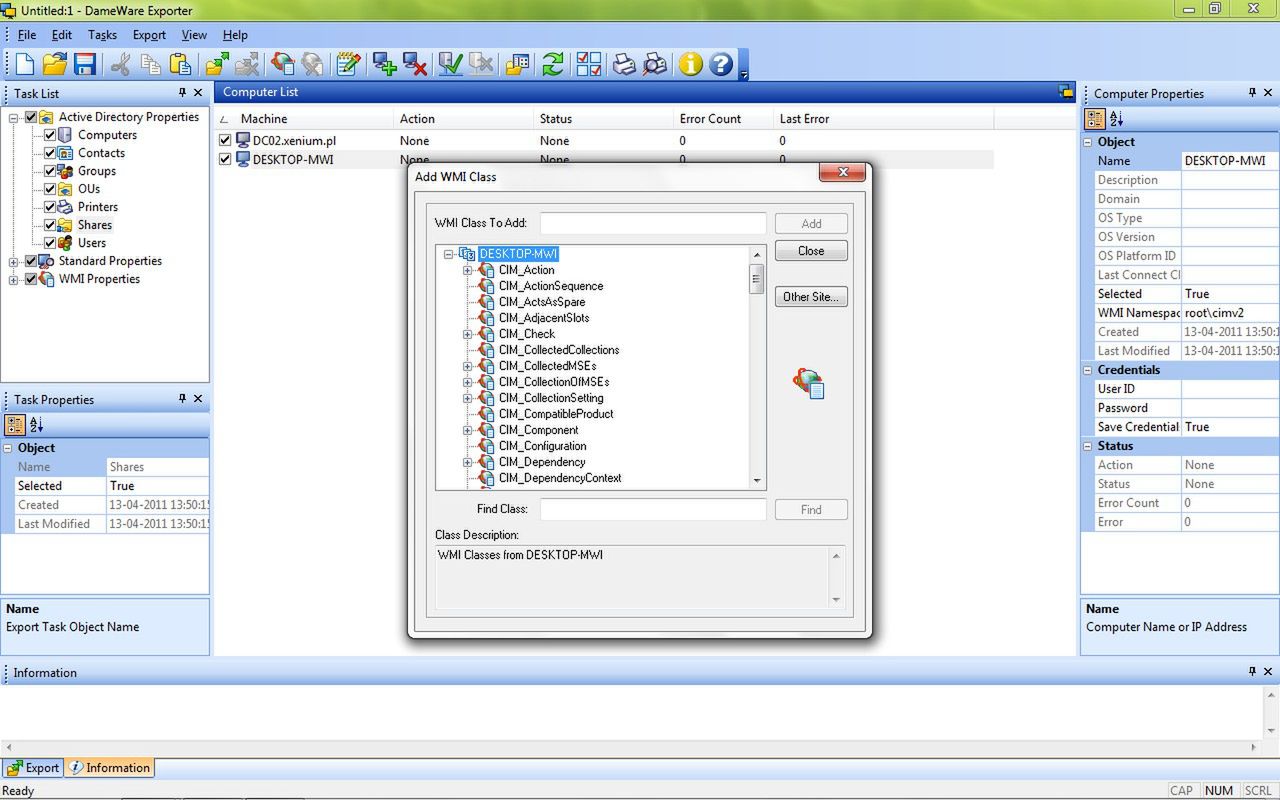Screen dimensions: 1280x800
Task: Click the Other Site... button
Action: coord(811,297)
